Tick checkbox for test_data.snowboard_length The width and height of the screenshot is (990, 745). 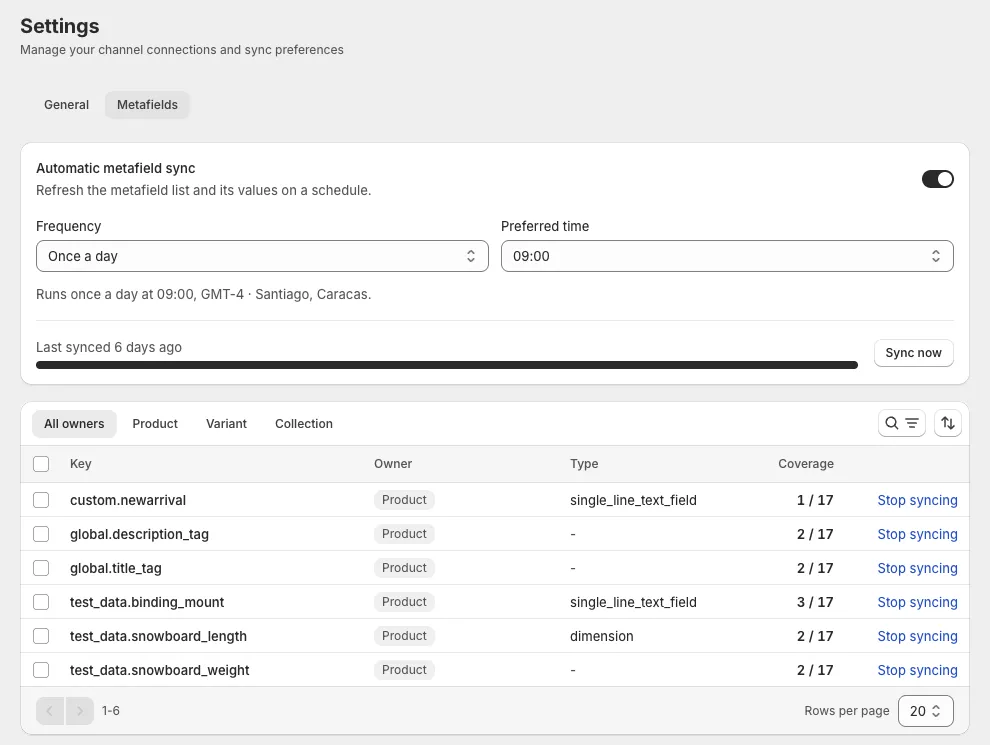[x=41, y=636]
